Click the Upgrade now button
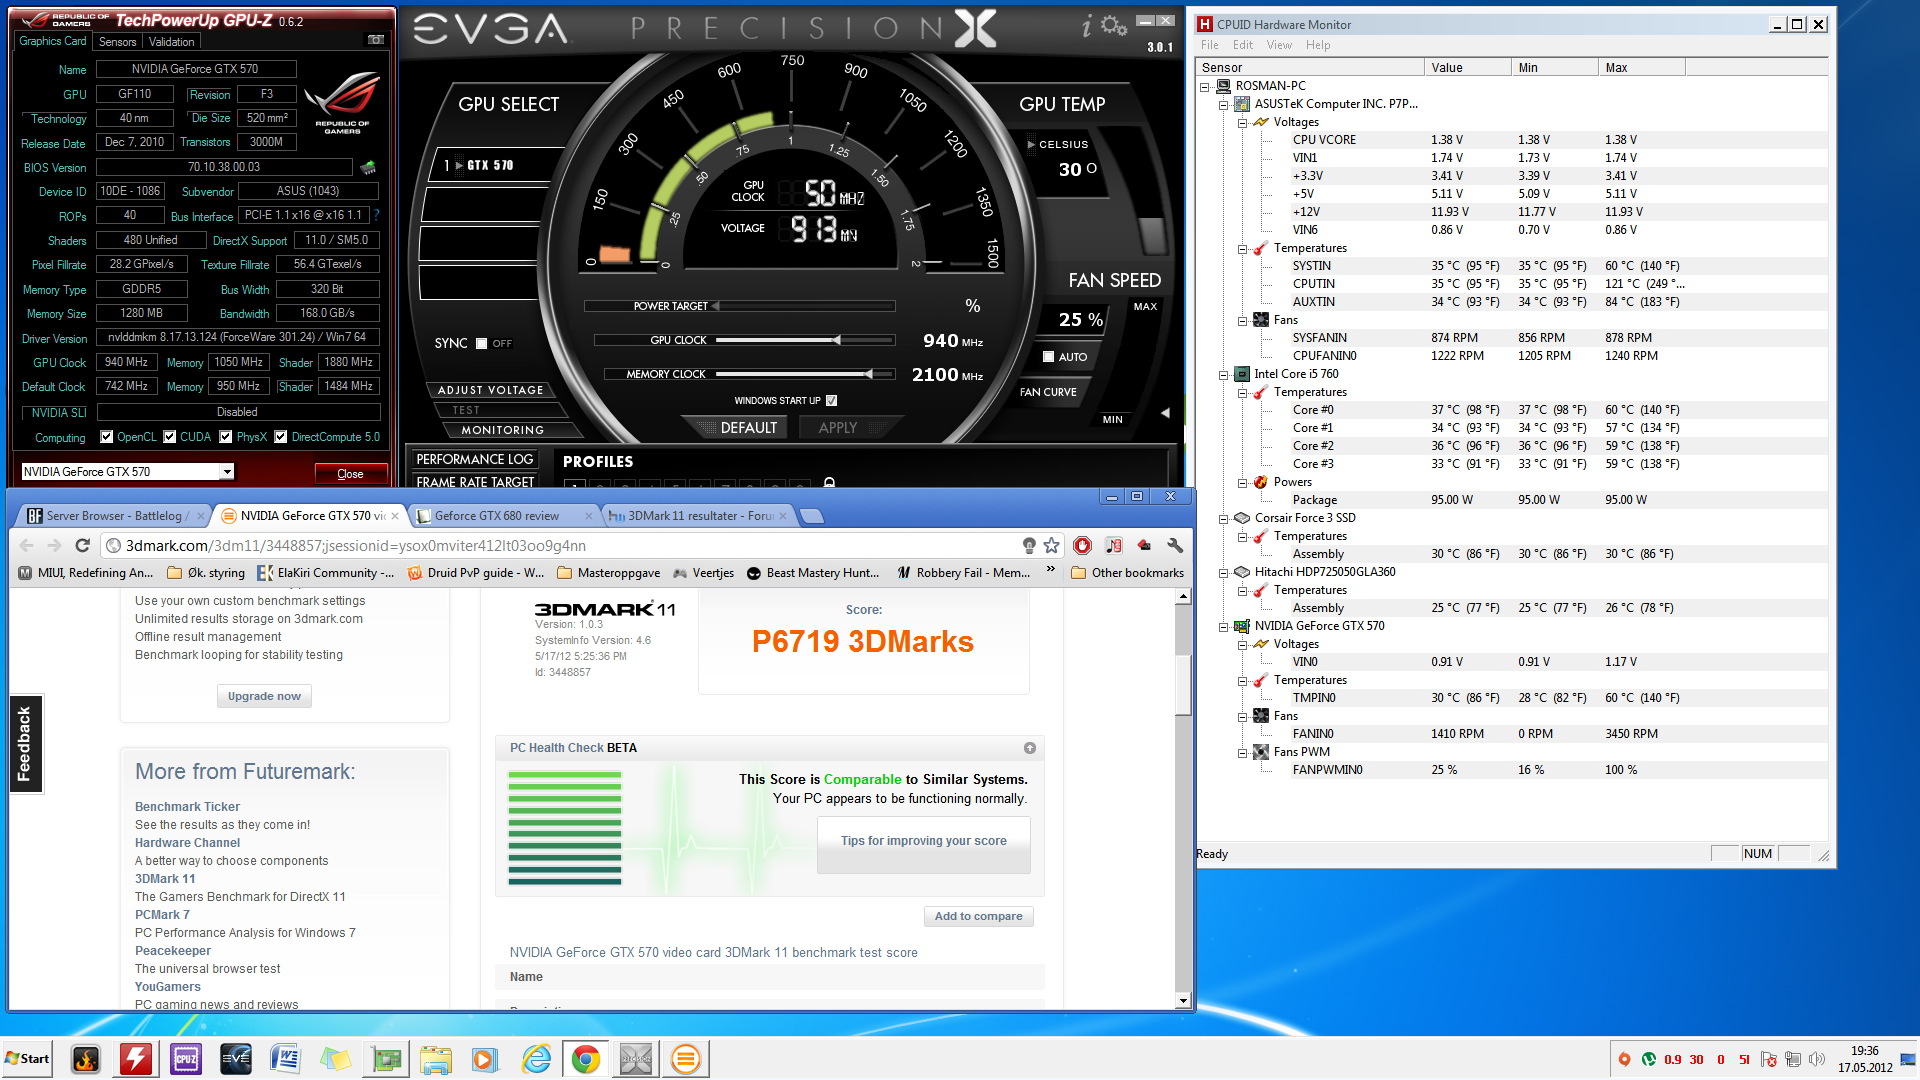The height and width of the screenshot is (1080, 1920). tap(264, 696)
